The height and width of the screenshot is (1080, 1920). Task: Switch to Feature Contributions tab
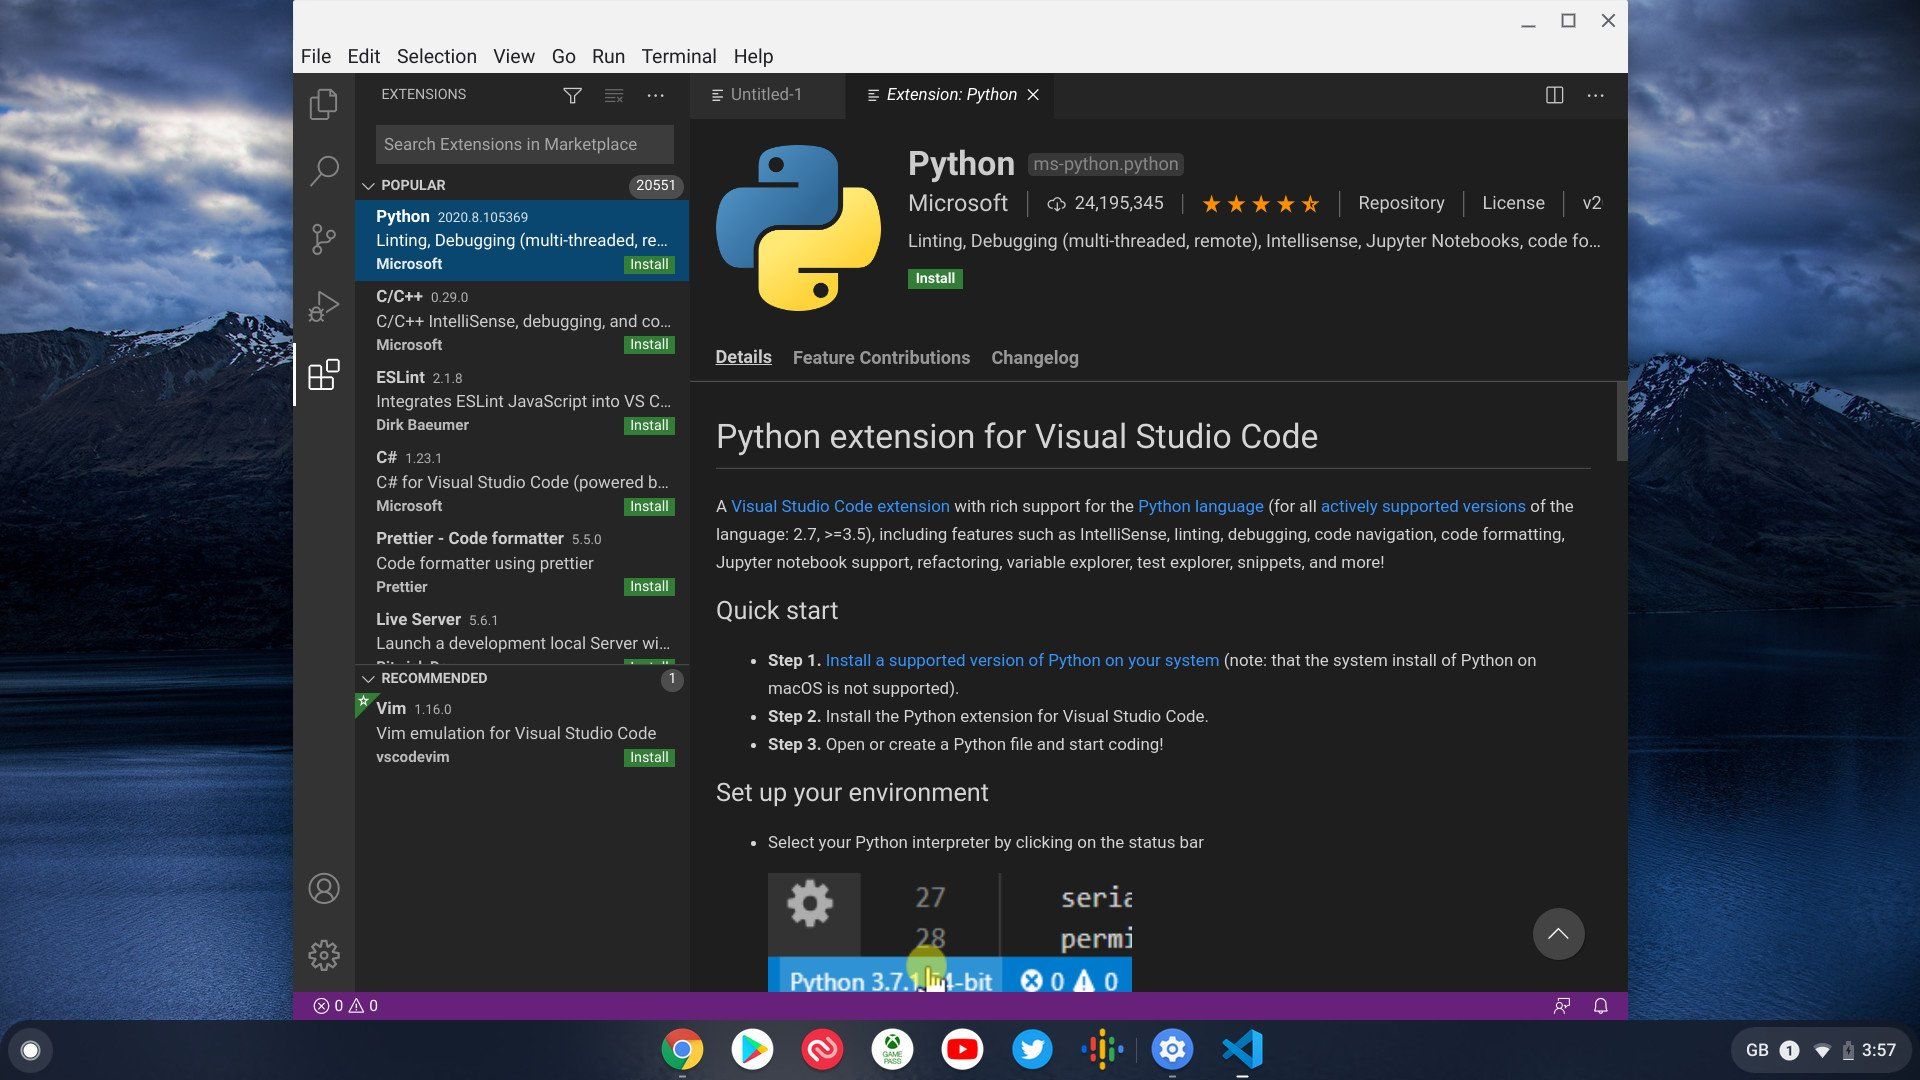point(880,357)
